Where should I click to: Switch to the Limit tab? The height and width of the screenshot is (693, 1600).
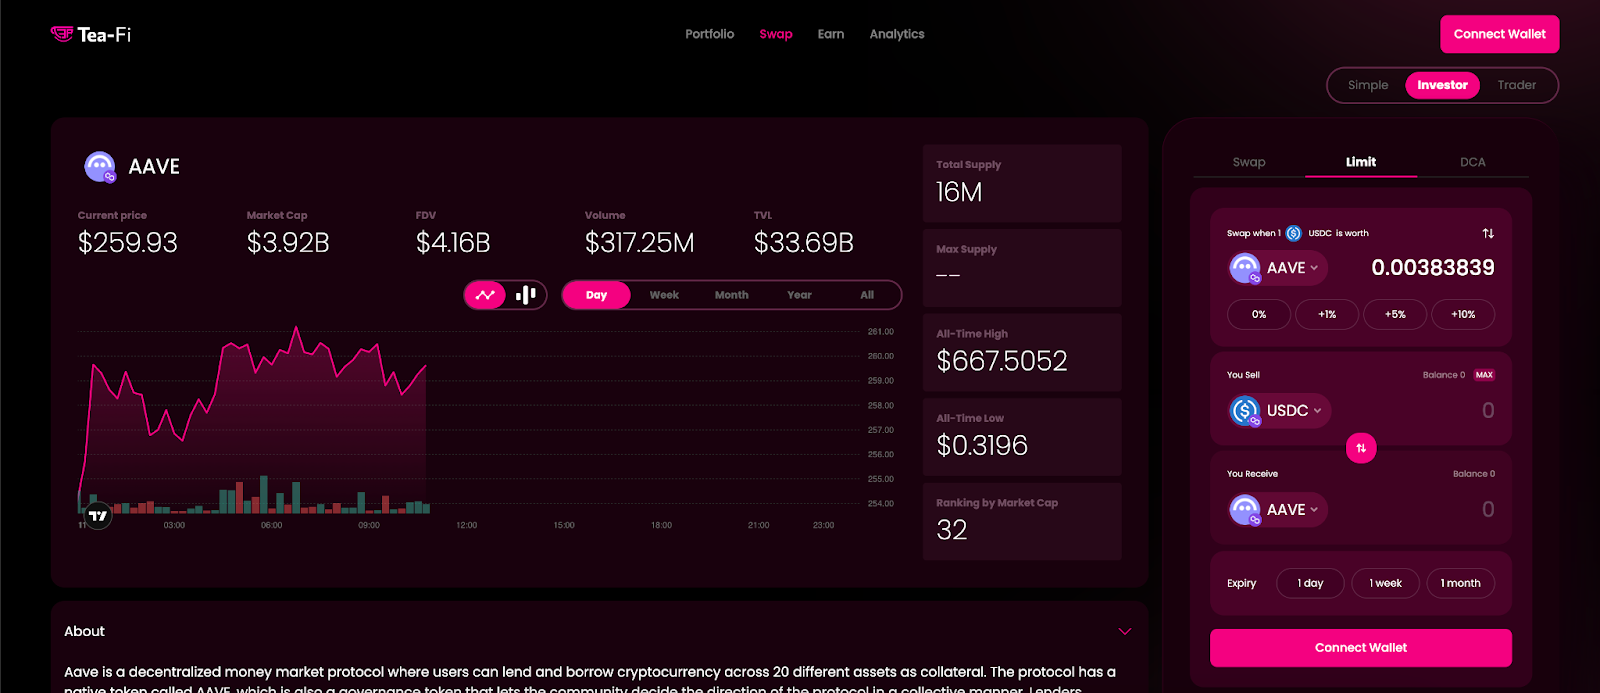pos(1361,162)
